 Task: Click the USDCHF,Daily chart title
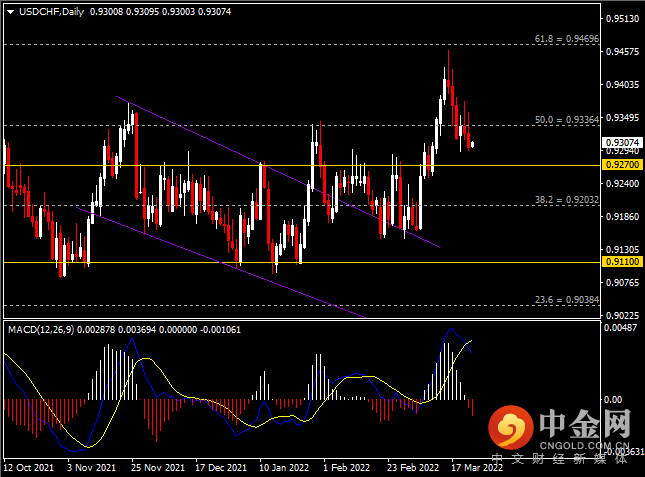[51, 12]
